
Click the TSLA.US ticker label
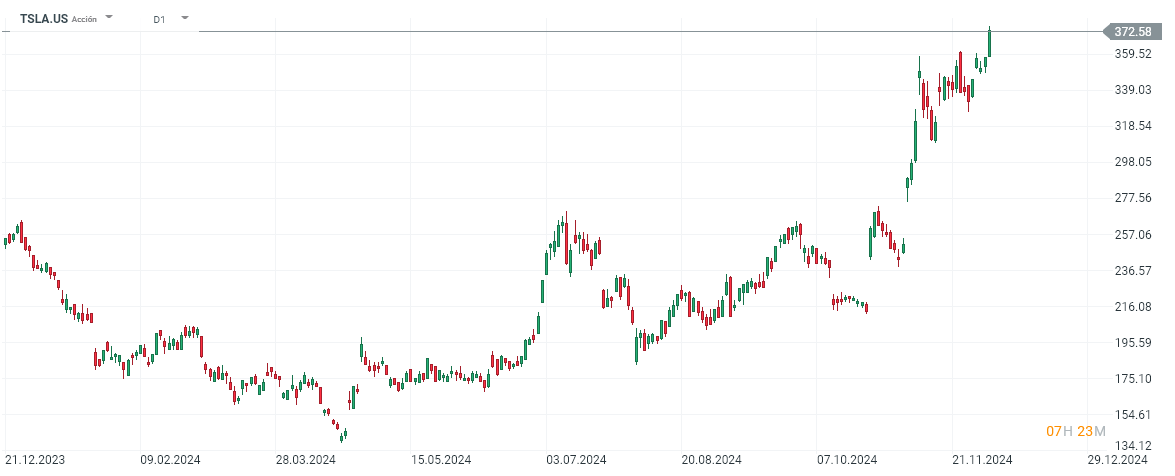44,18
